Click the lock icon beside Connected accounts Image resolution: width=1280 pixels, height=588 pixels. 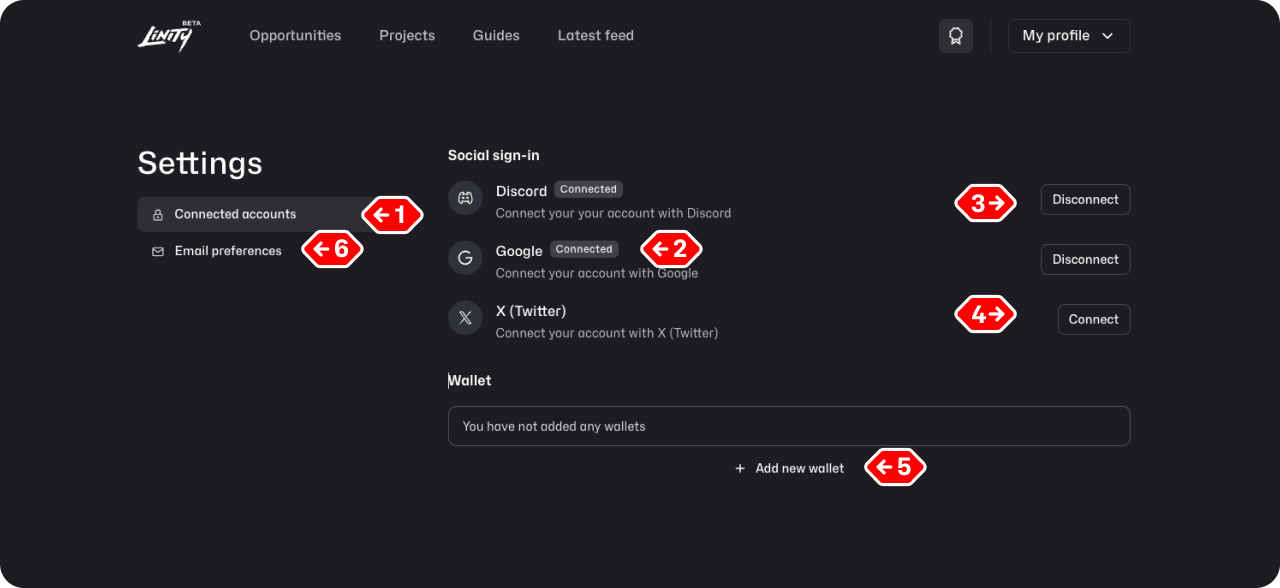[x=158, y=215]
